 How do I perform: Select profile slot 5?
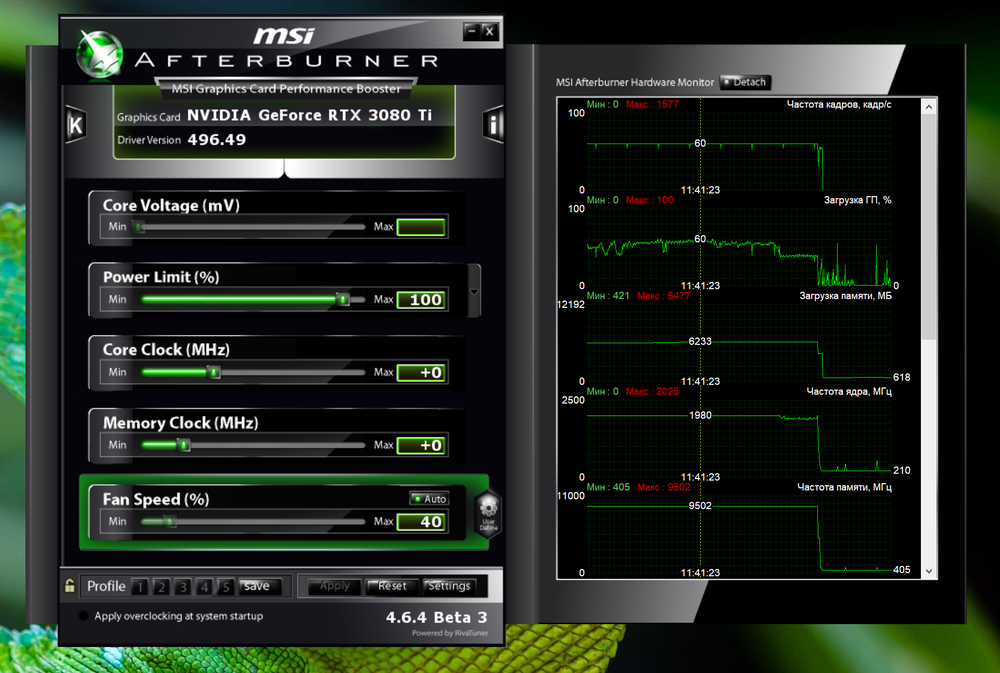coord(226,586)
